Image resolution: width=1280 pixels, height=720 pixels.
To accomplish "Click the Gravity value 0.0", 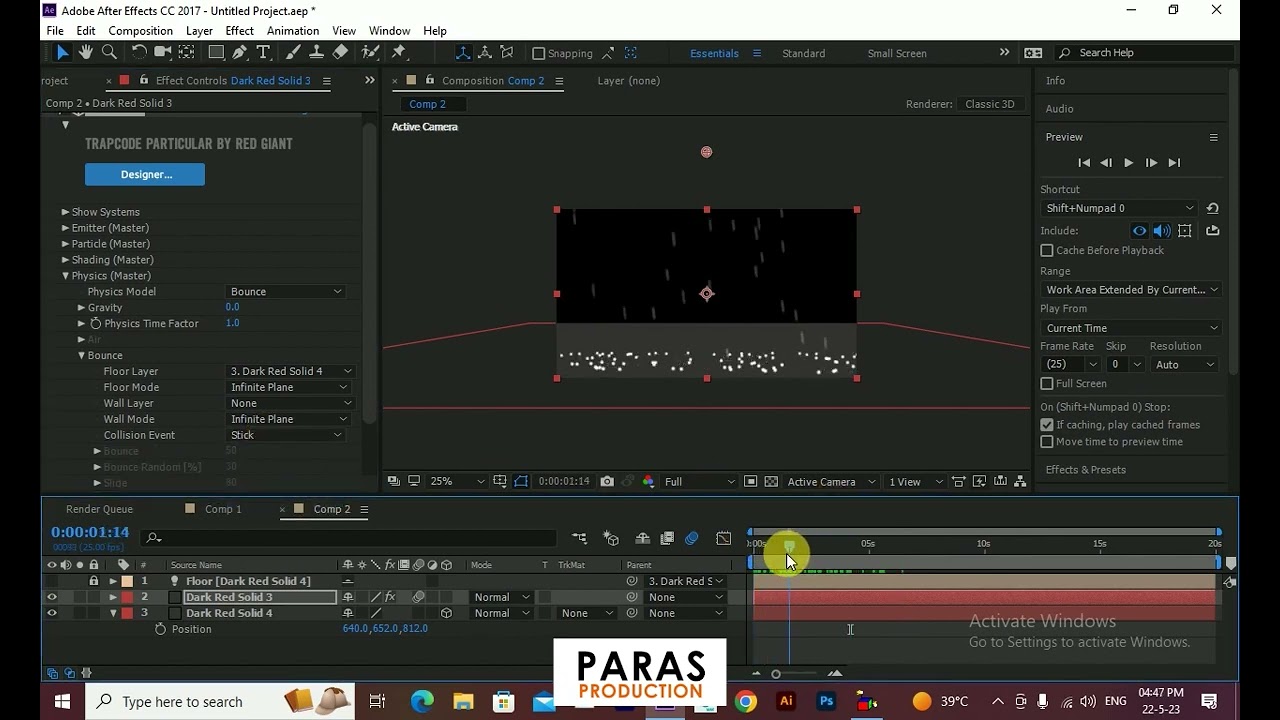I will tap(232, 307).
